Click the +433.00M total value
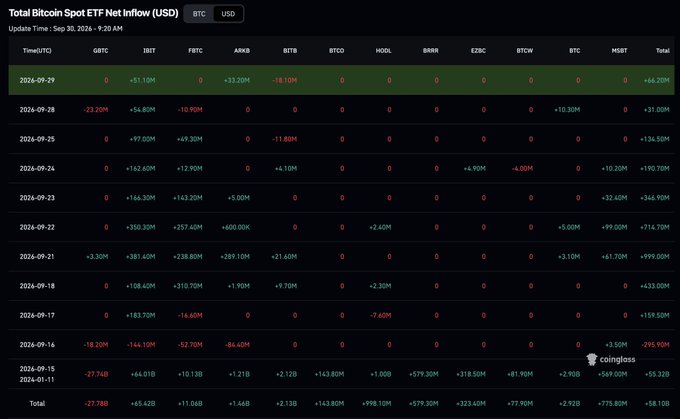680x419 pixels. 655,286
